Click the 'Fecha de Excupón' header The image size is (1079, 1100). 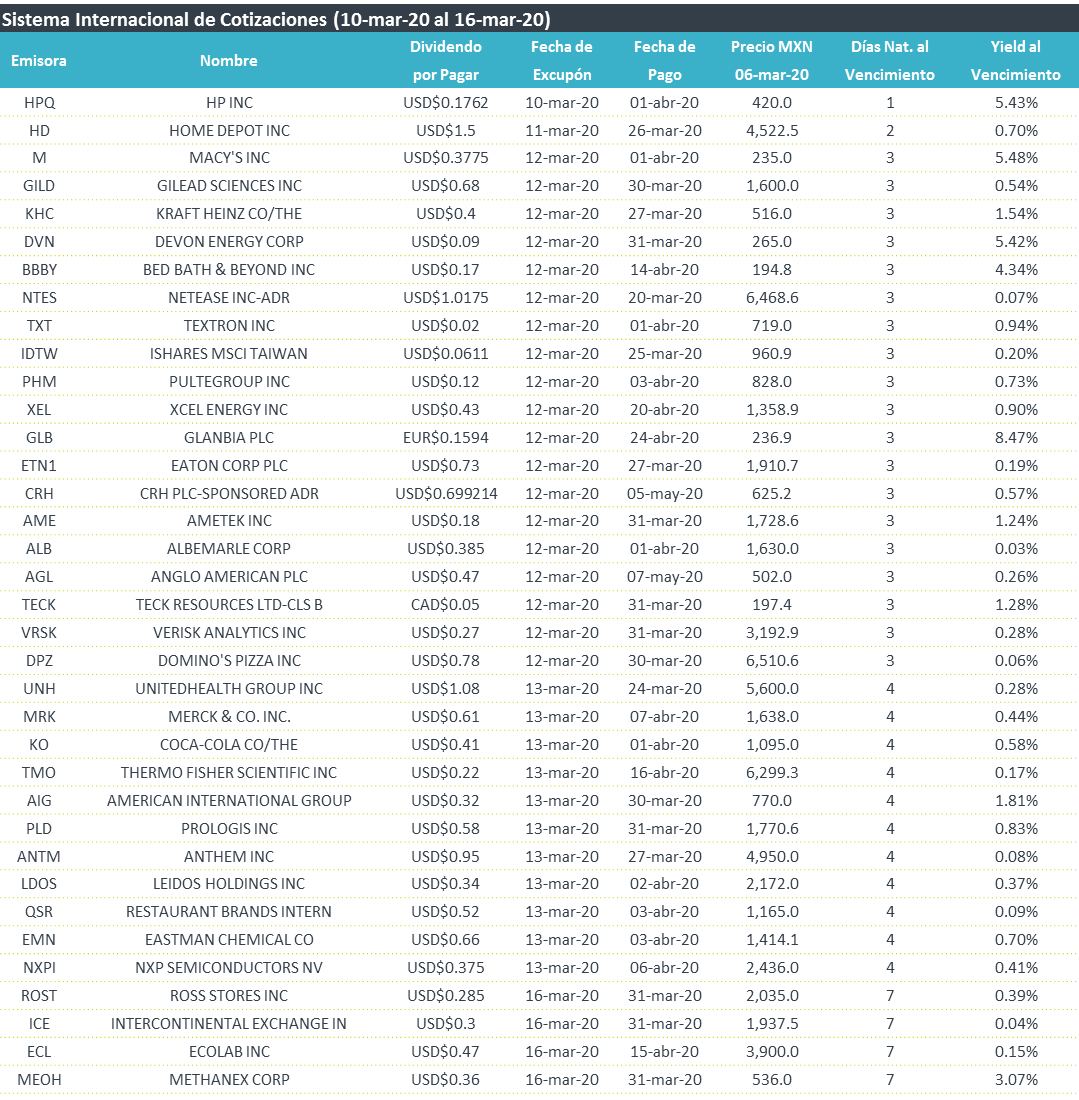coord(562,61)
